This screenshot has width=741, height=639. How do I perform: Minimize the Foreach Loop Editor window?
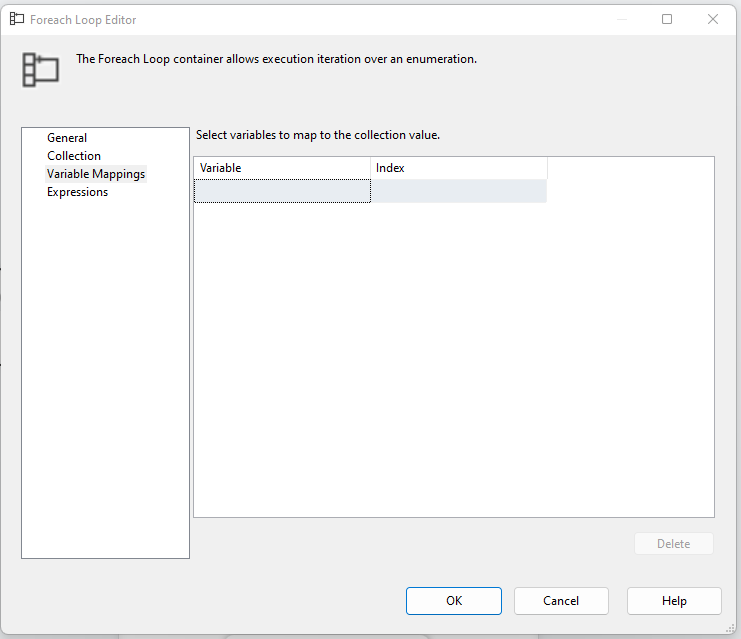tap(621, 19)
